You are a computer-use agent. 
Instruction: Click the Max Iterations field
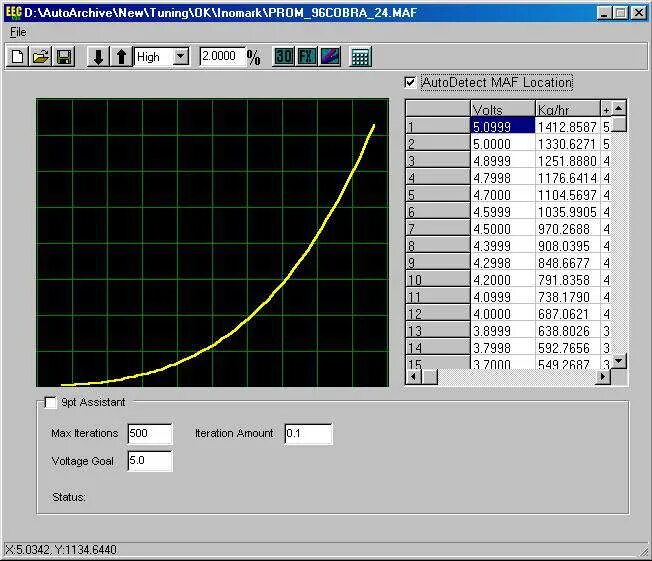pos(150,434)
